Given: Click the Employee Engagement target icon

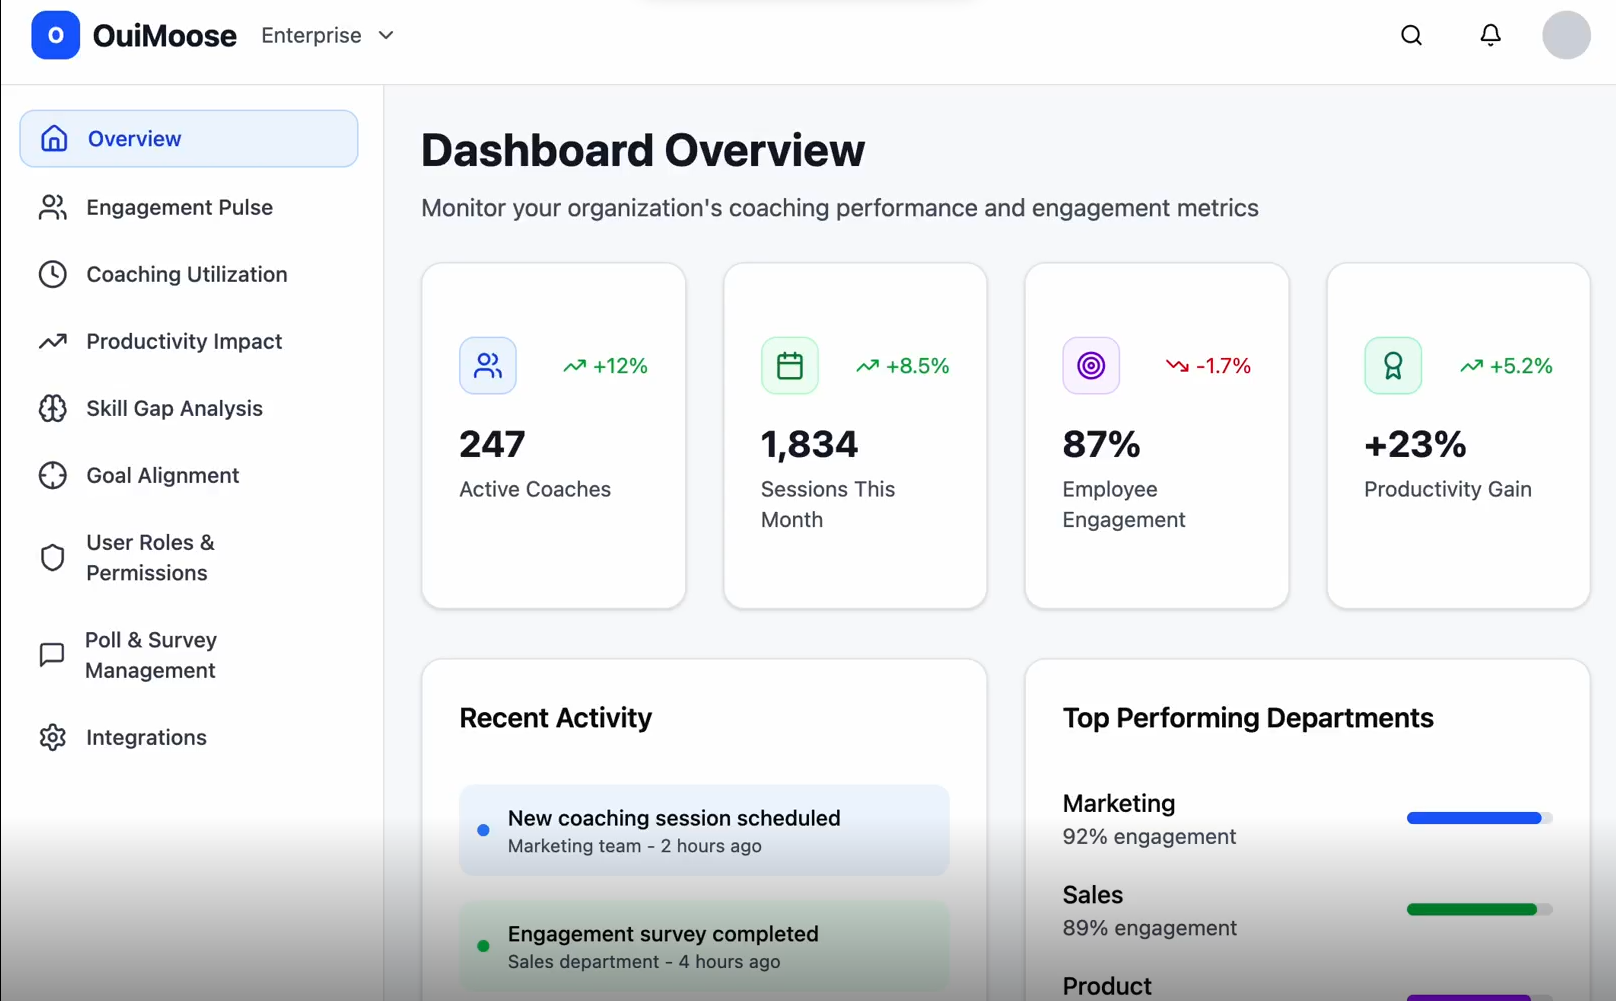Looking at the screenshot, I should (1091, 366).
